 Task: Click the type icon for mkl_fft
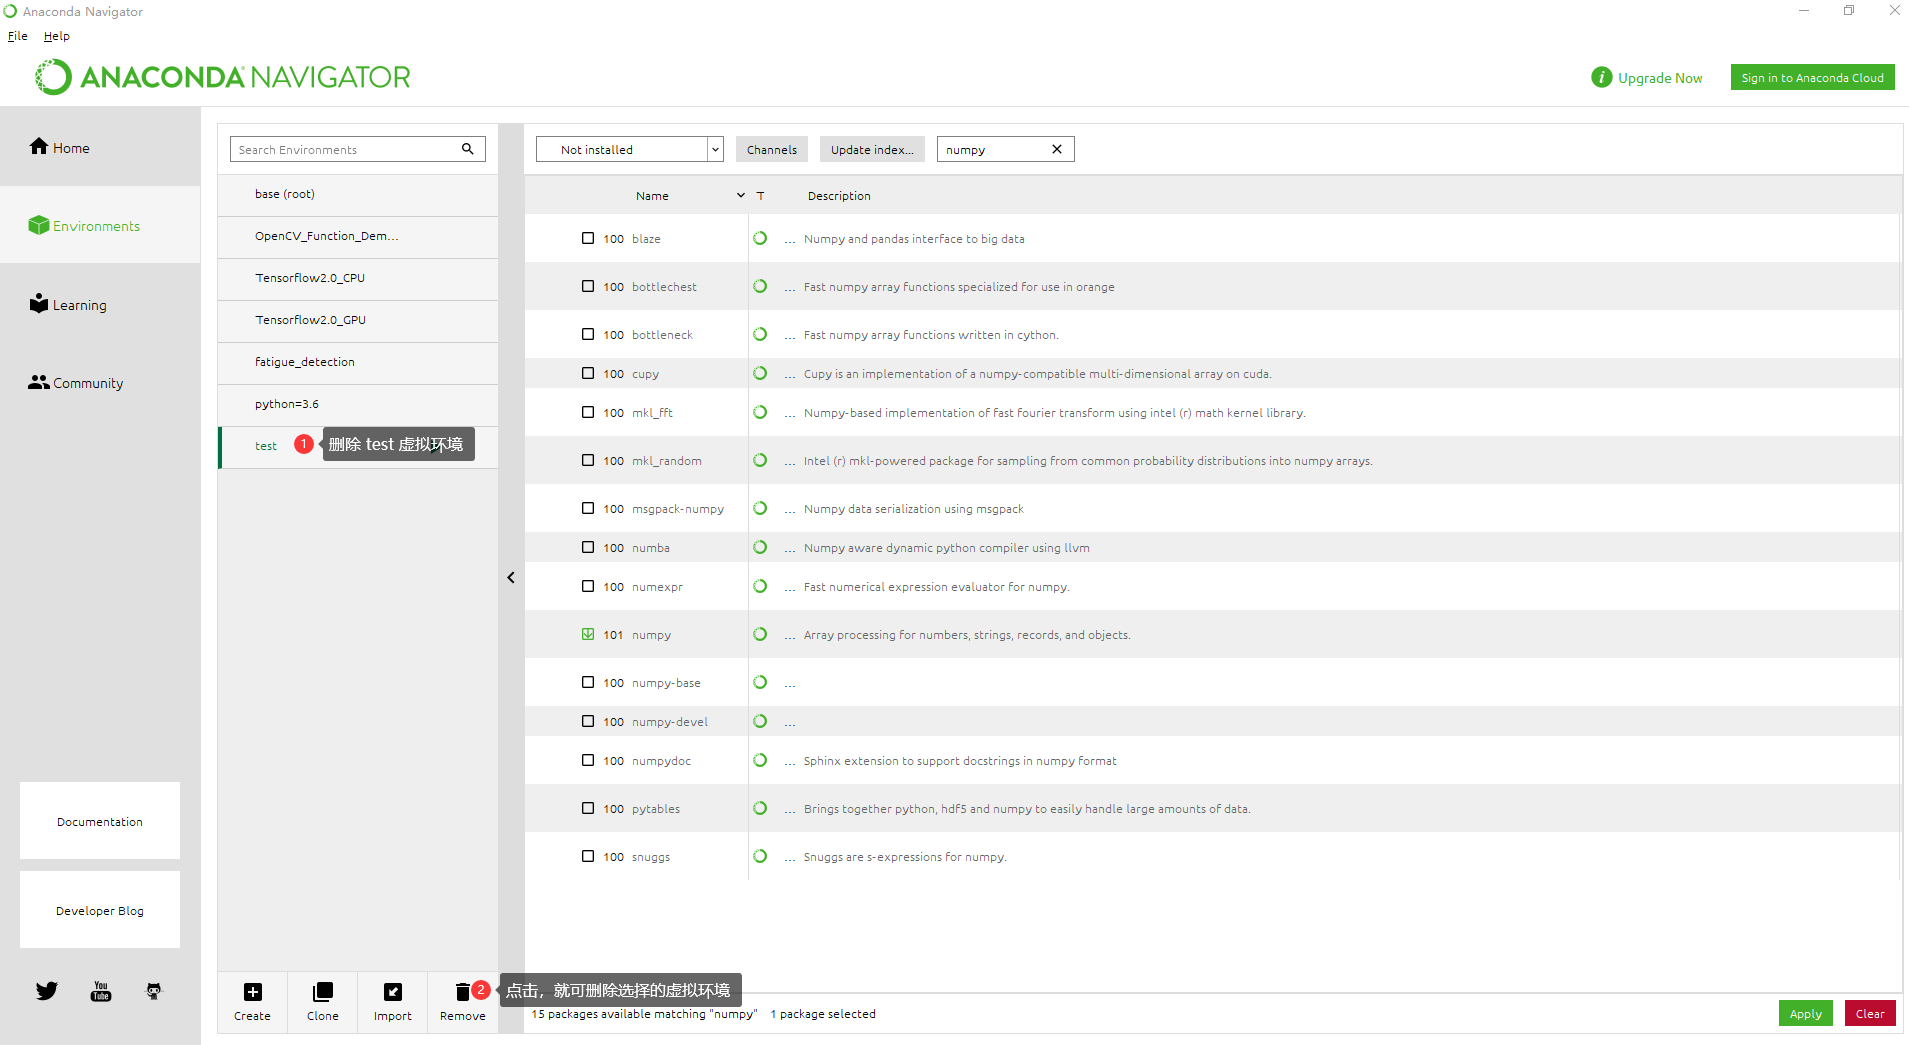[x=760, y=412]
